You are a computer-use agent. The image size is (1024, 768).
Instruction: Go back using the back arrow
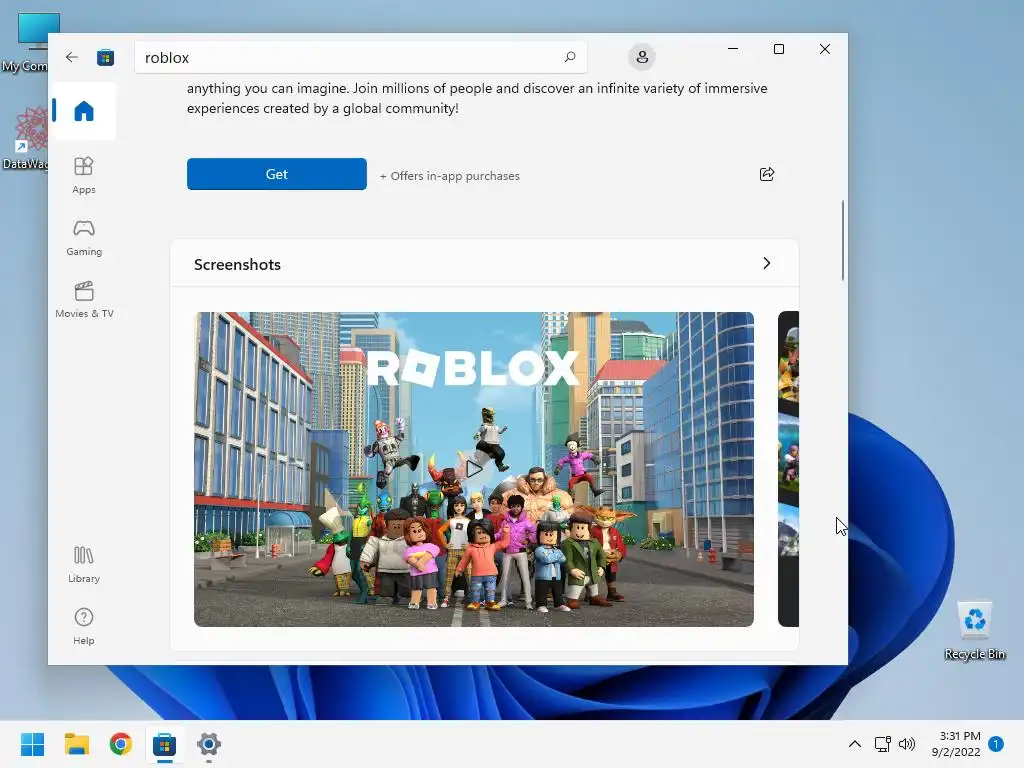coord(72,57)
